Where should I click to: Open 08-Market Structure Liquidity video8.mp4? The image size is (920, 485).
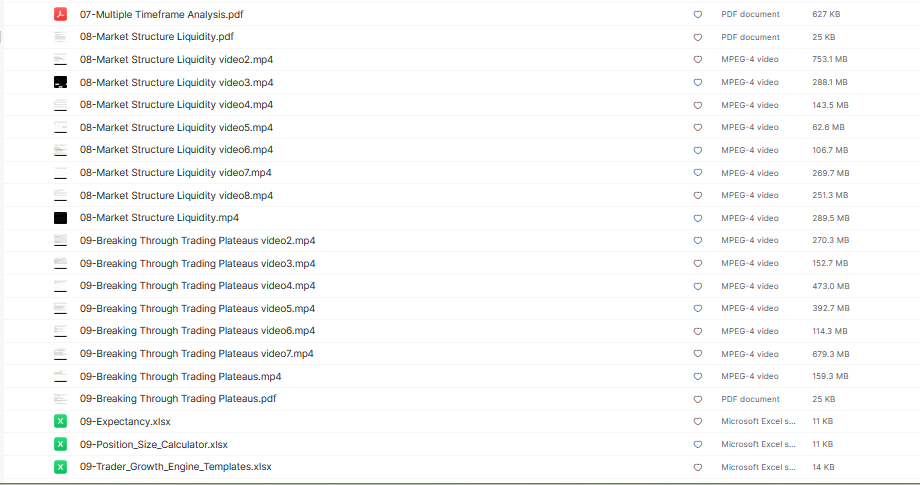point(177,195)
